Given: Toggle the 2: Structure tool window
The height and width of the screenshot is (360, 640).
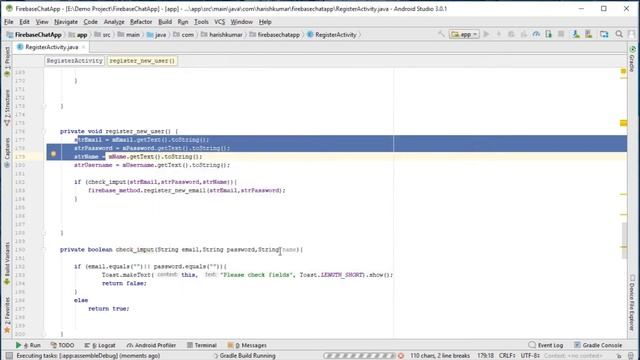Looking at the screenshot, I should click(7, 107).
